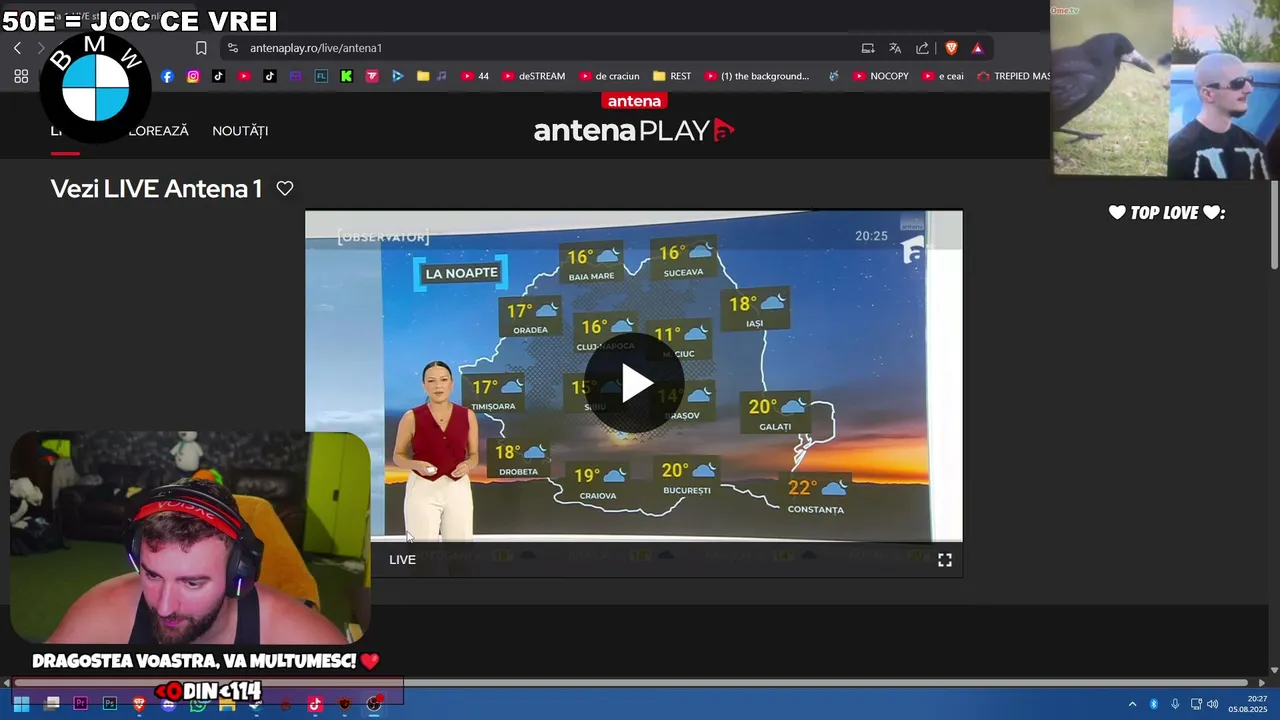Open the clock showing 20:27 05.08.2025
The image size is (1280, 720).
coord(1249,704)
